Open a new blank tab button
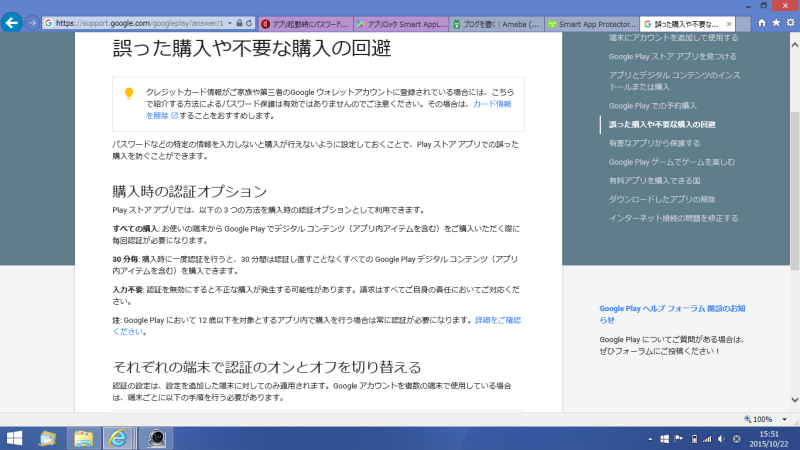 click(743, 24)
